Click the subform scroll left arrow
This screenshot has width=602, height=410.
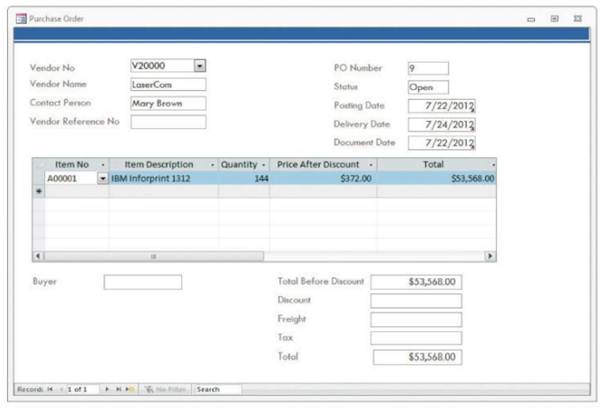[x=38, y=256]
